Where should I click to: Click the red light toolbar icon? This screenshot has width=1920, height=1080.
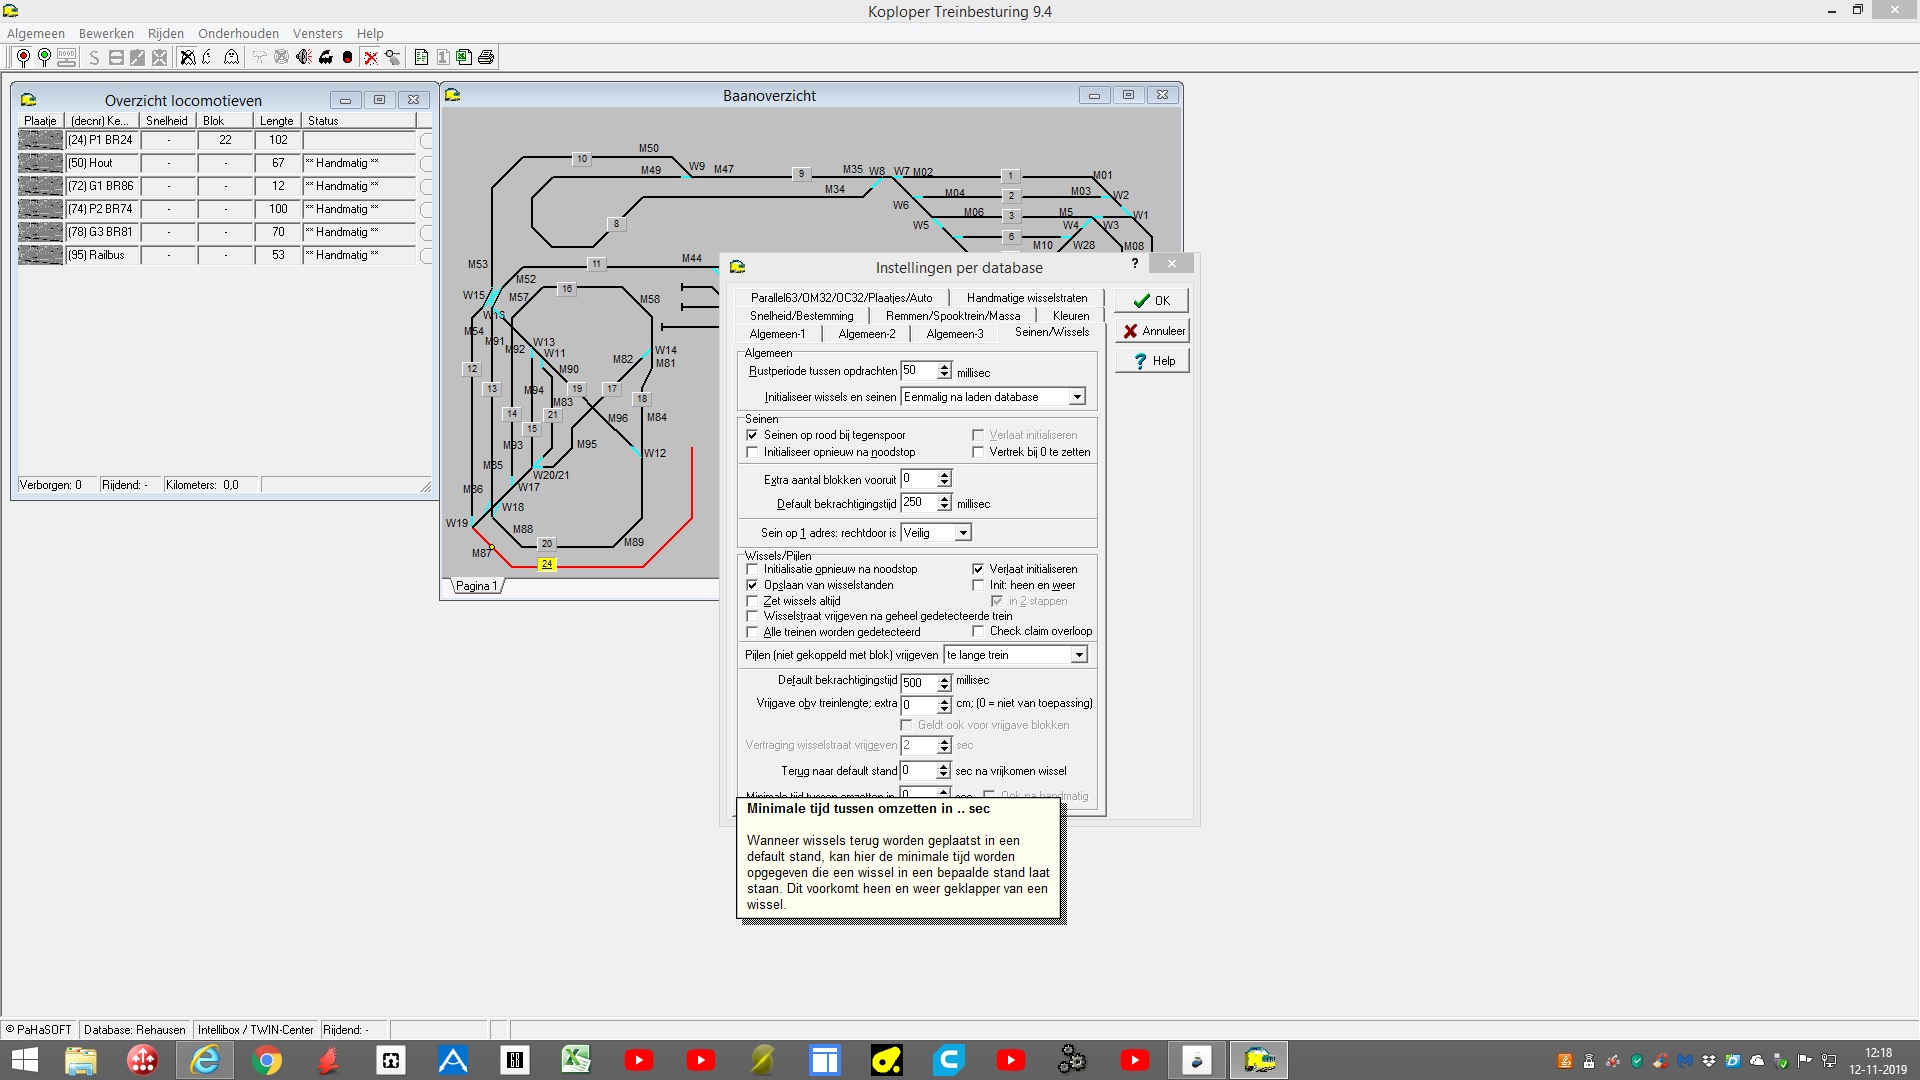coord(347,57)
